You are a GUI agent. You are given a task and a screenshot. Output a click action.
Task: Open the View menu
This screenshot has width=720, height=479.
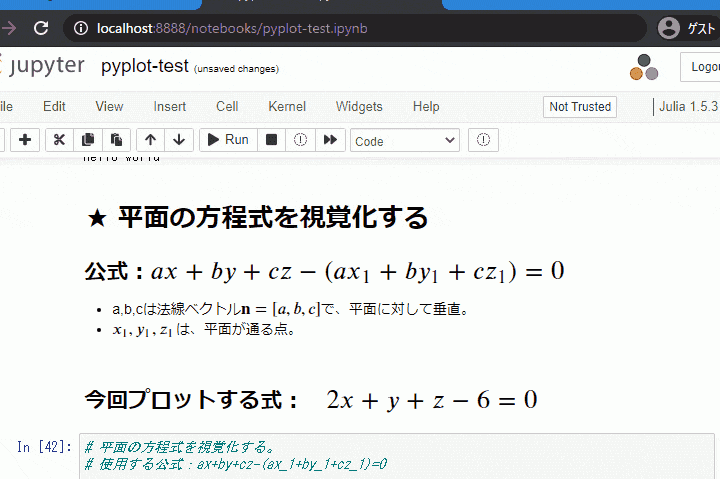tap(109, 107)
